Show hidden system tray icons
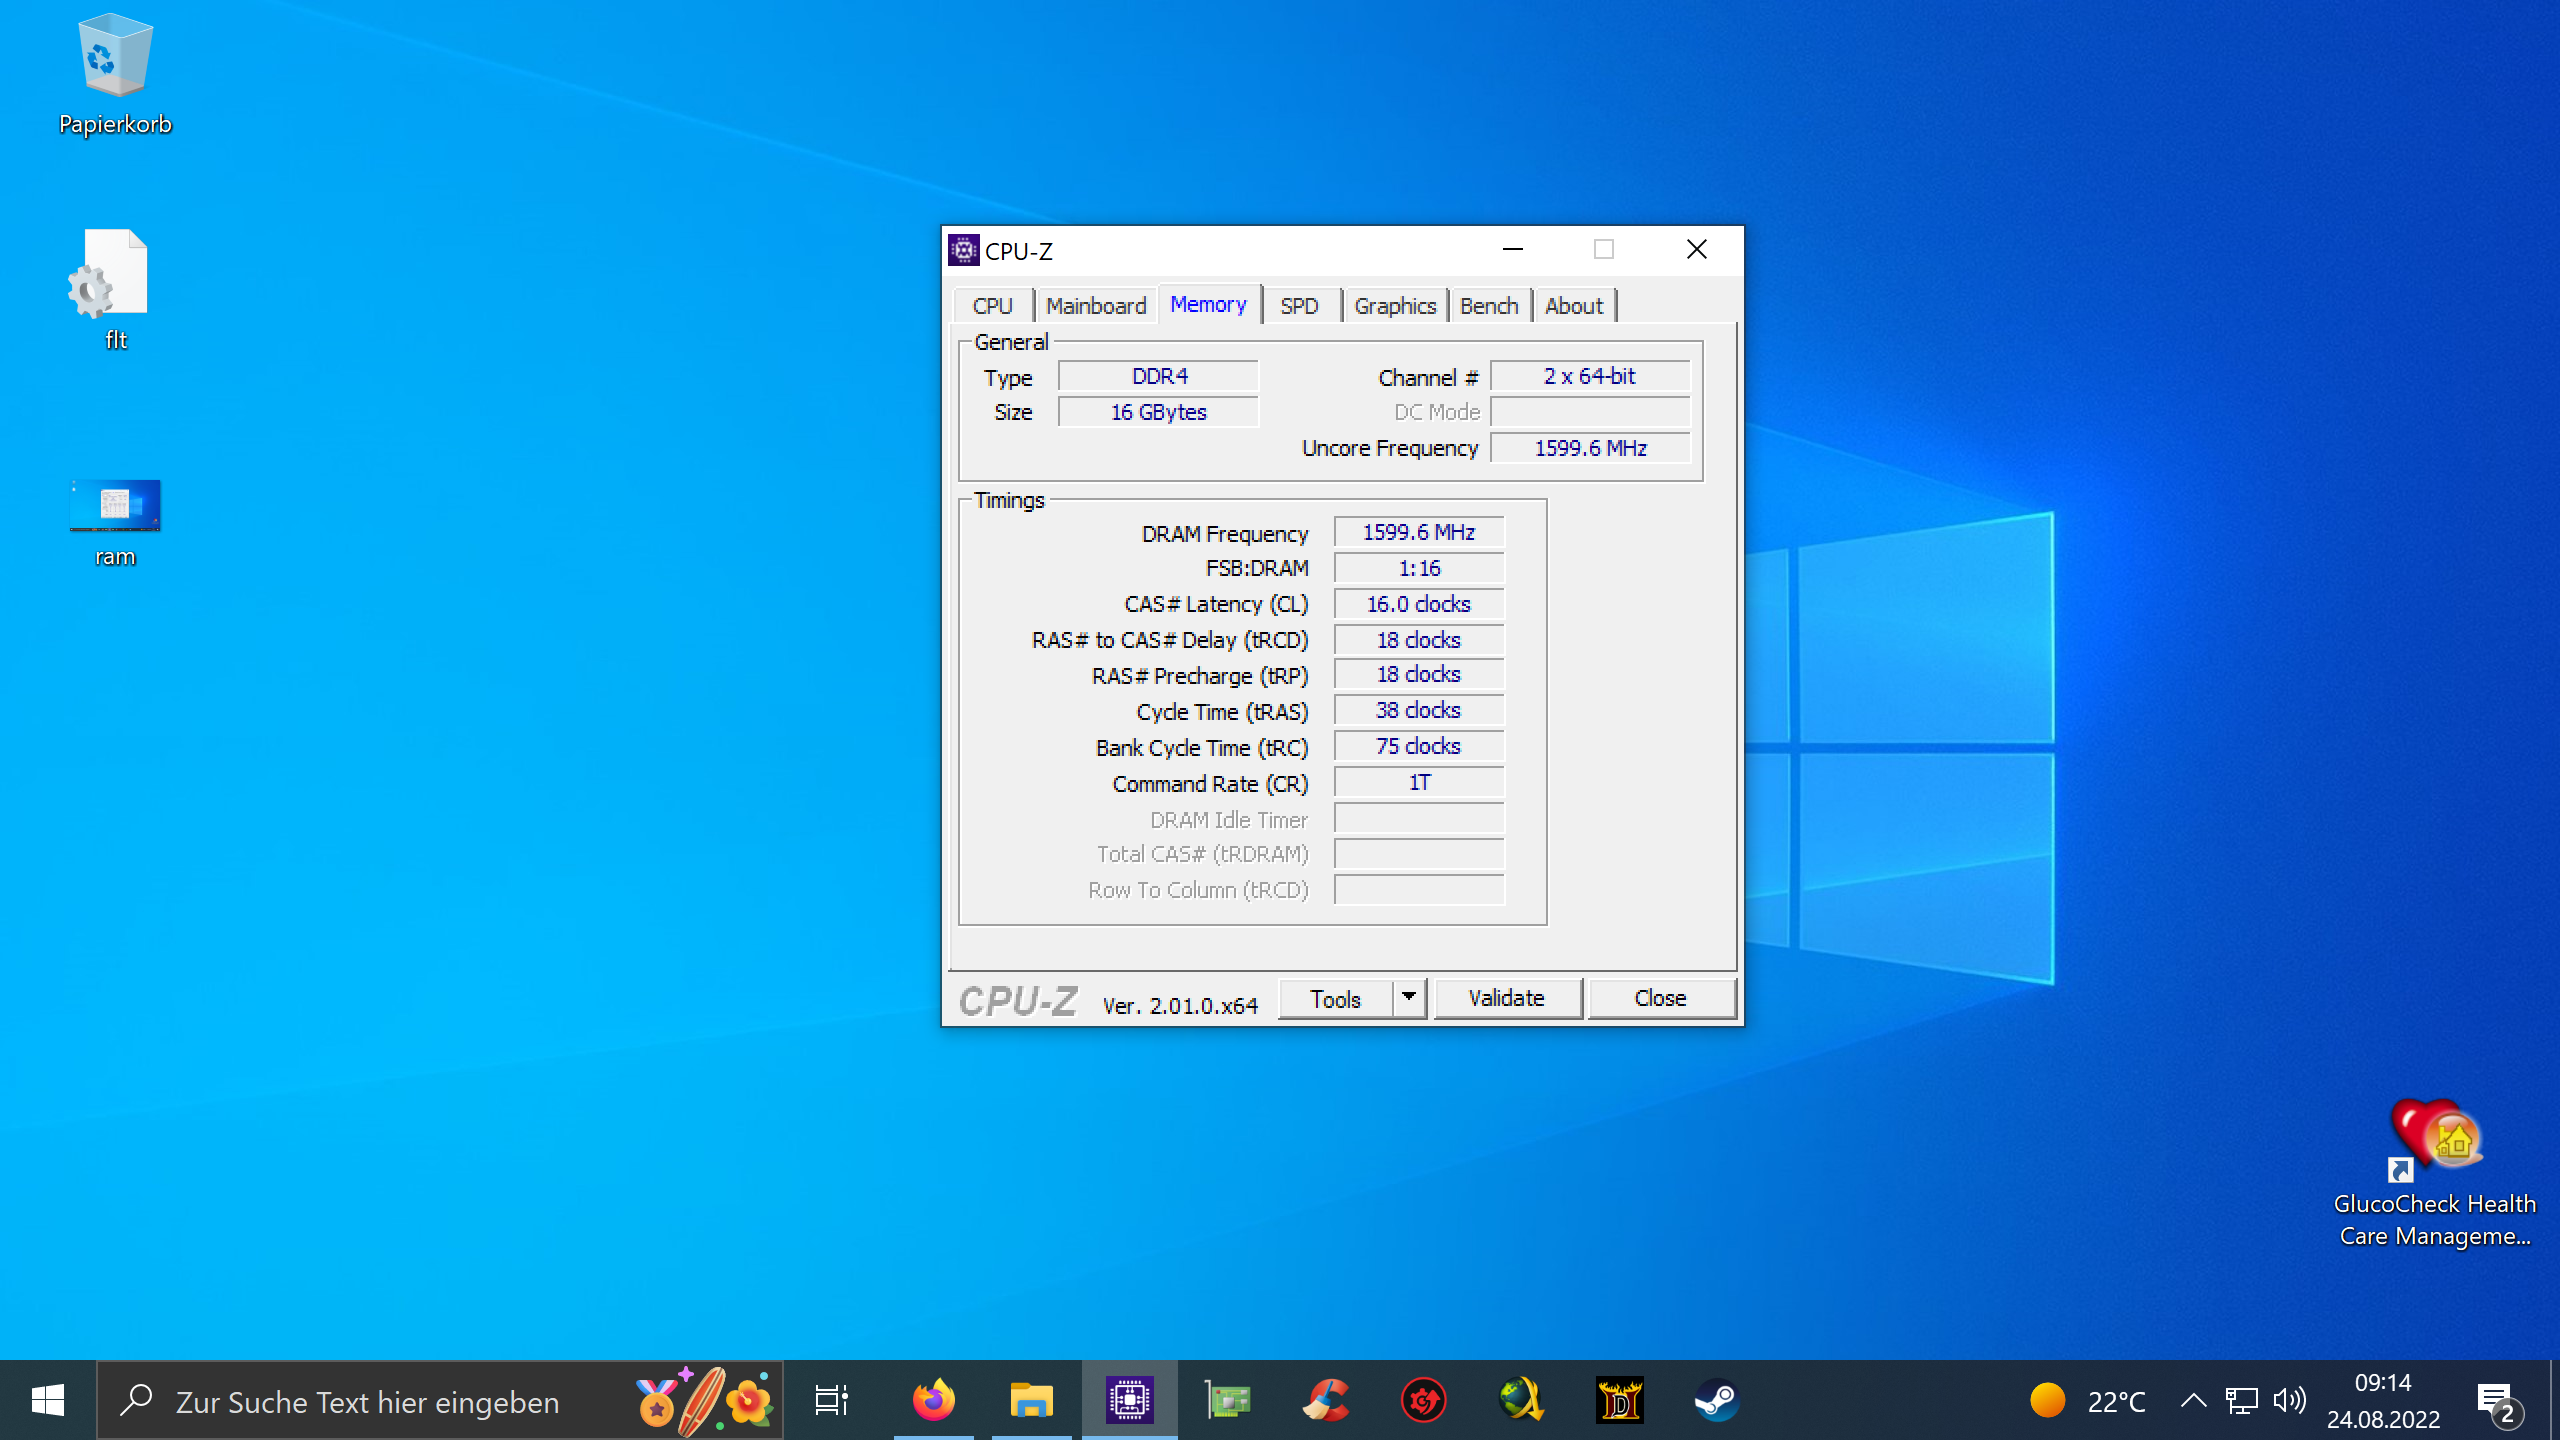 [2193, 1401]
